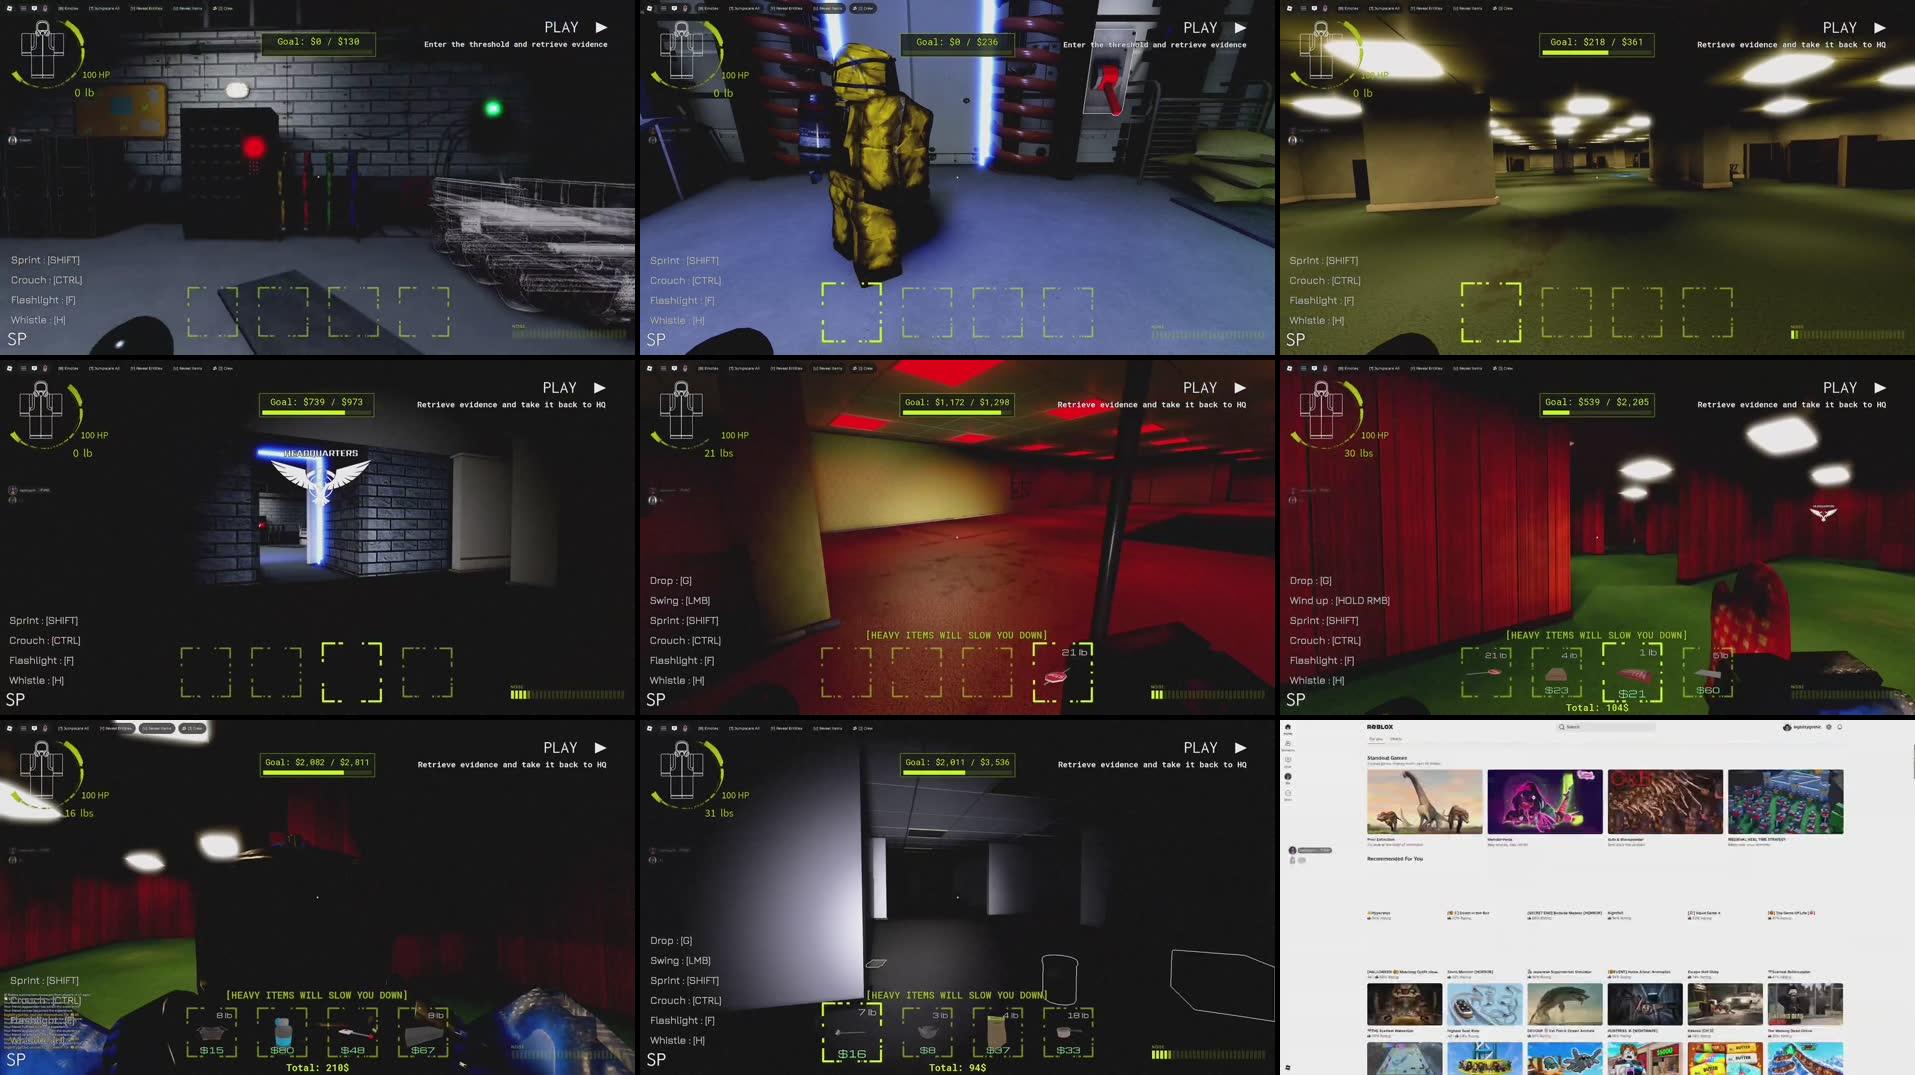Image resolution: width=1915 pixels, height=1075 pixels.
Task: Select the 21 lb item slot in Goal $1,172 panel
Action: coord(1063,672)
